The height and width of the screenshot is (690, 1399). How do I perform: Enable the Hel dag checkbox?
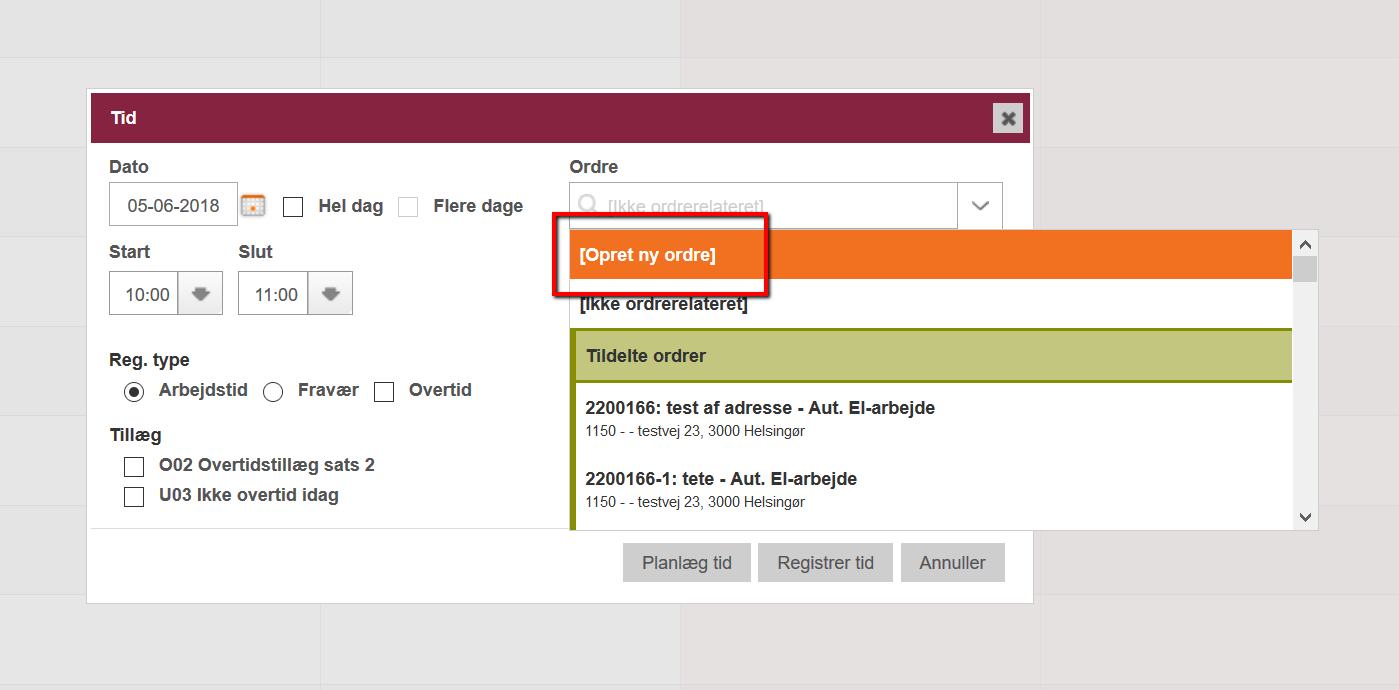coord(293,207)
